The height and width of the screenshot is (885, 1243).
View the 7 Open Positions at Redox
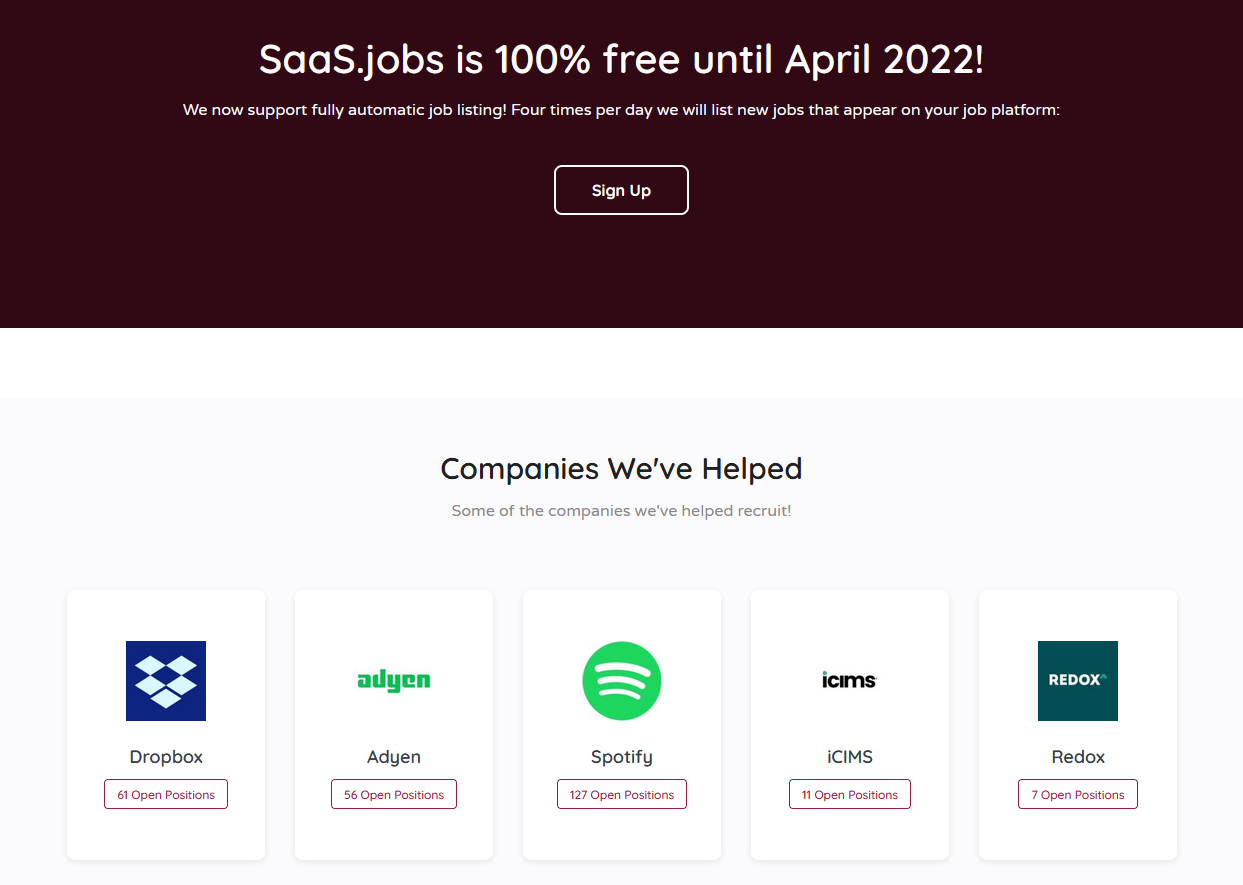click(1077, 793)
